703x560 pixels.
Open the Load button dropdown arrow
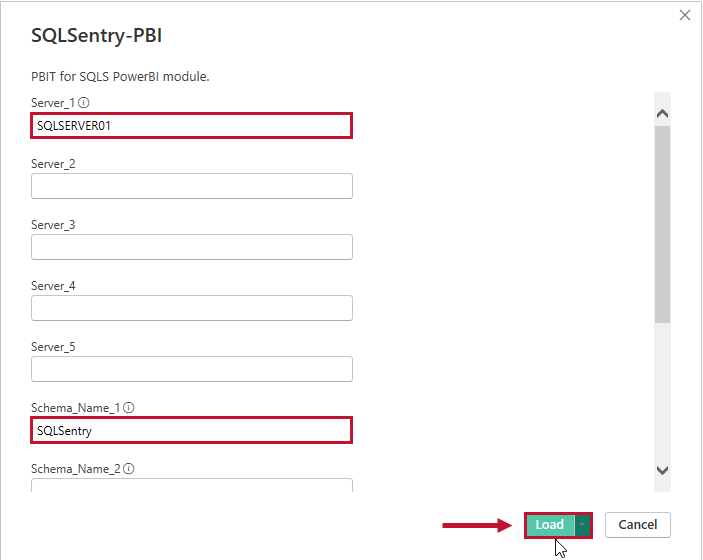(x=582, y=525)
